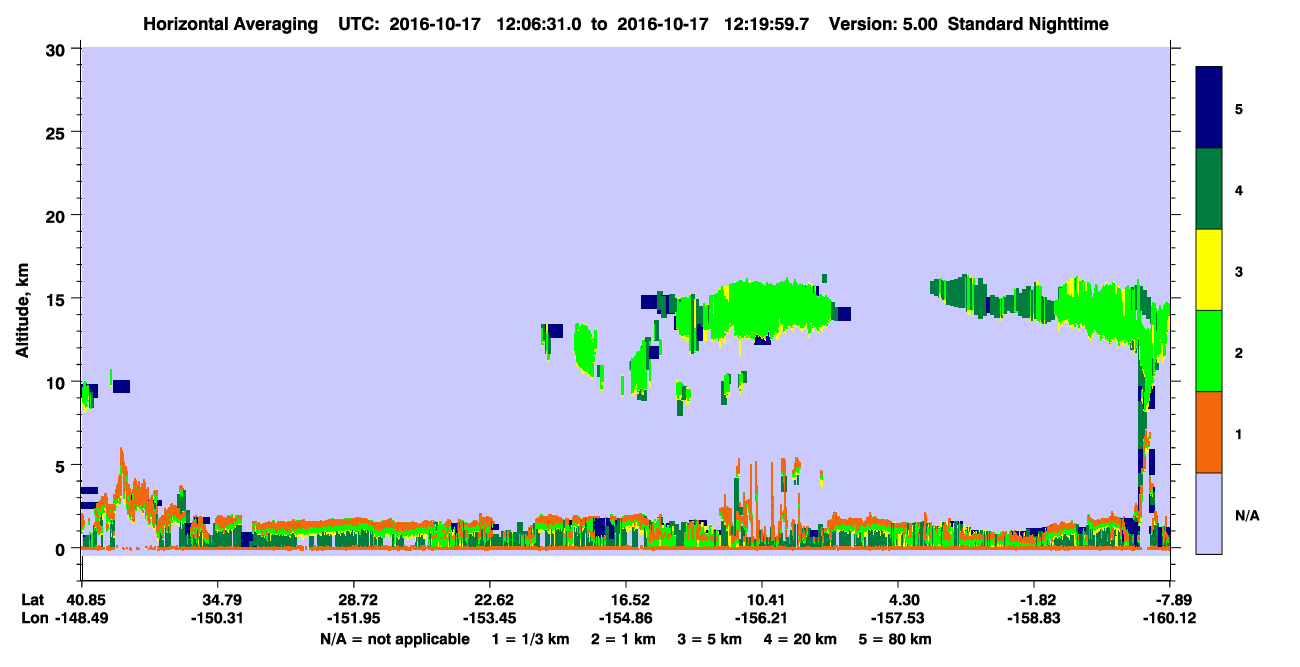Click the yellow colorbar segment labeled 3

[x=1209, y=270]
